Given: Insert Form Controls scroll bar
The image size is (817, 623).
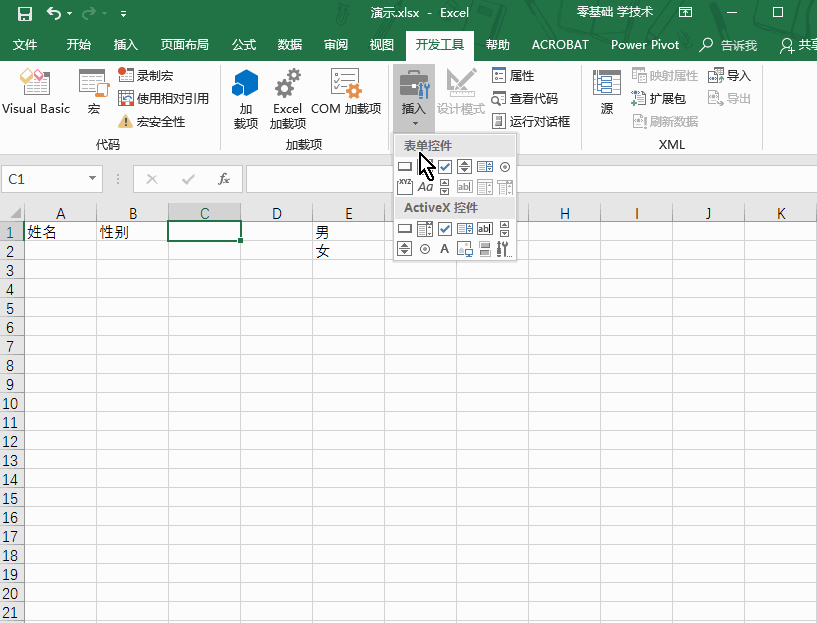Looking at the screenshot, I should click(x=444, y=186).
